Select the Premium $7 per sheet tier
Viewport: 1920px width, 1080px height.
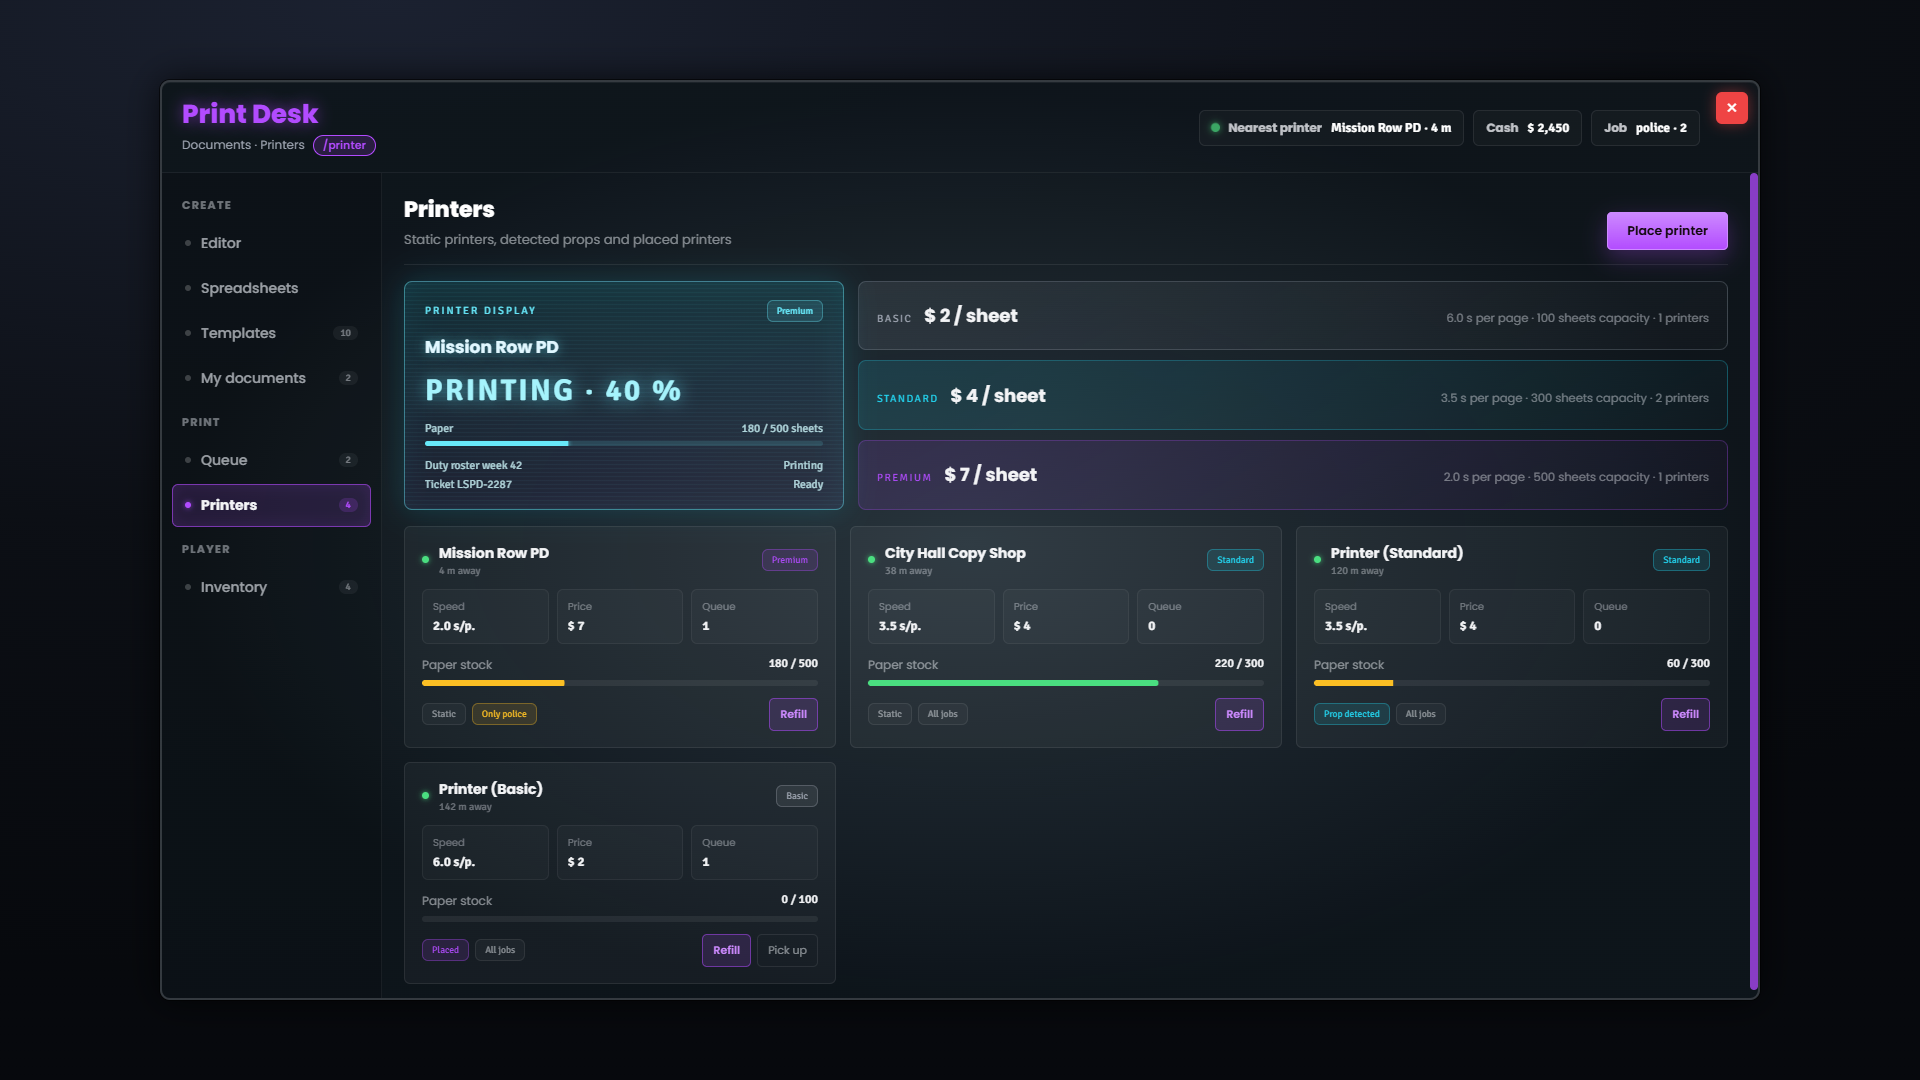point(1292,475)
